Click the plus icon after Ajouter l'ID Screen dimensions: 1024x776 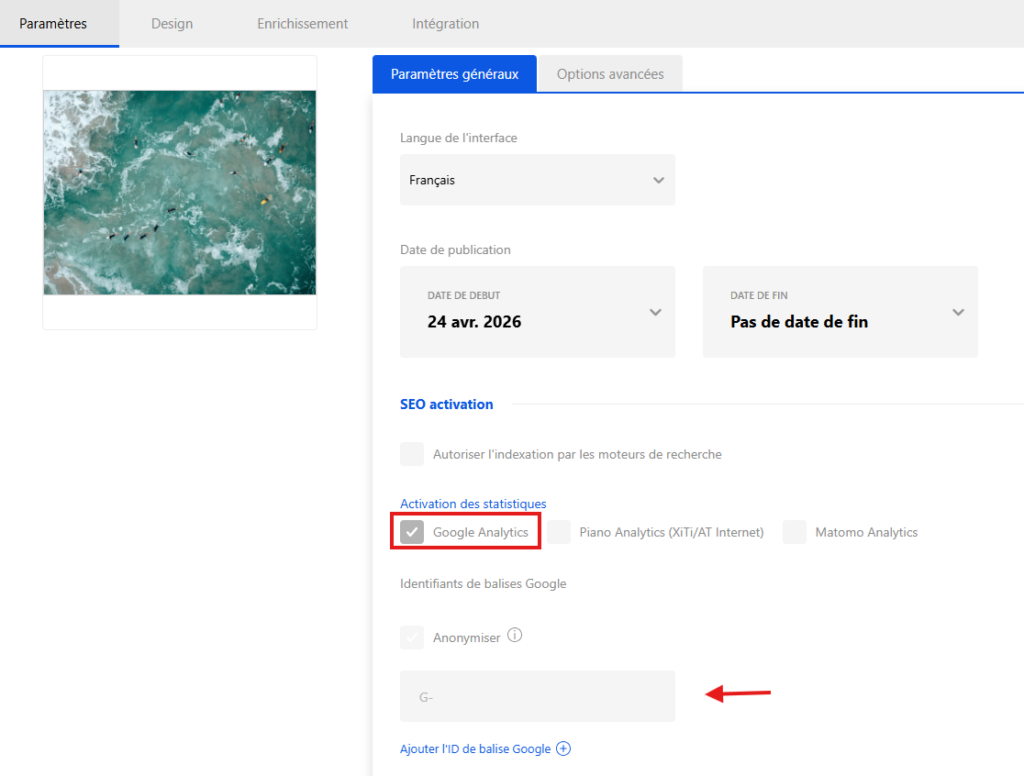pyautogui.click(x=563, y=749)
